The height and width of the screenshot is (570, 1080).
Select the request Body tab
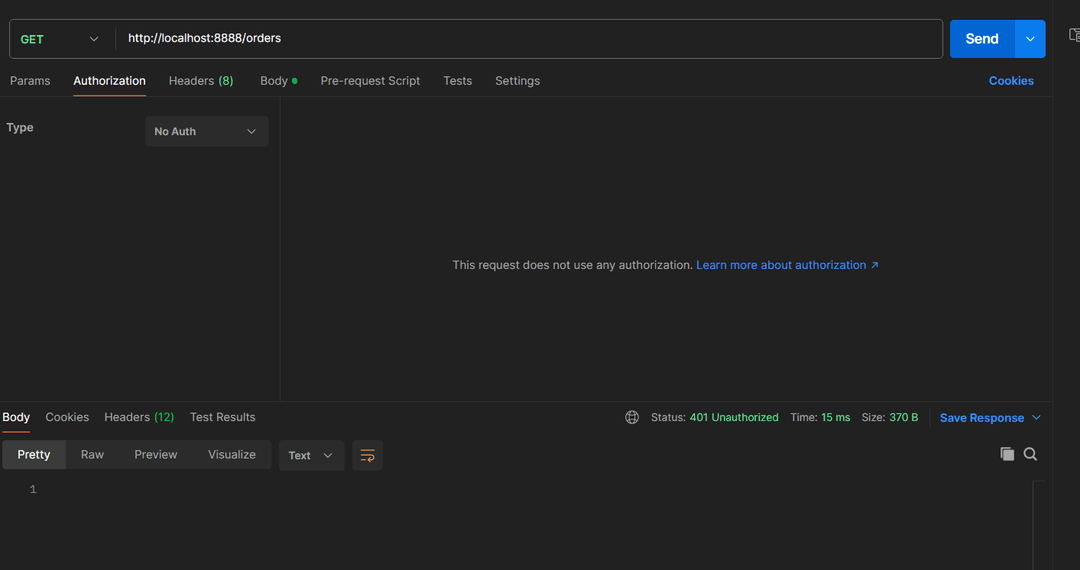(274, 81)
